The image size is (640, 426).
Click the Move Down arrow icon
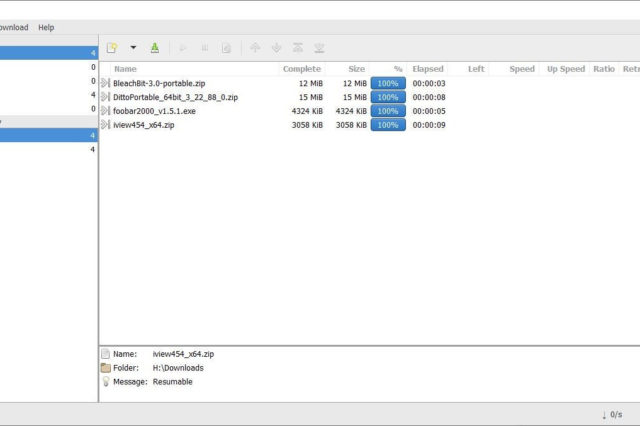(x=276, y=48)
